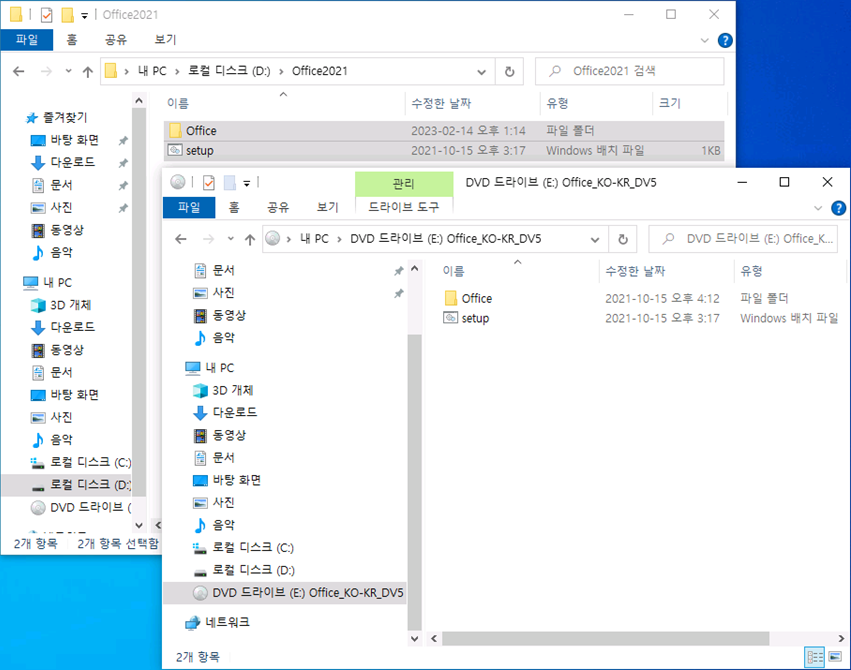Select 로컬 디스크 (C:) in DVD window sidebar

(243, 547)
